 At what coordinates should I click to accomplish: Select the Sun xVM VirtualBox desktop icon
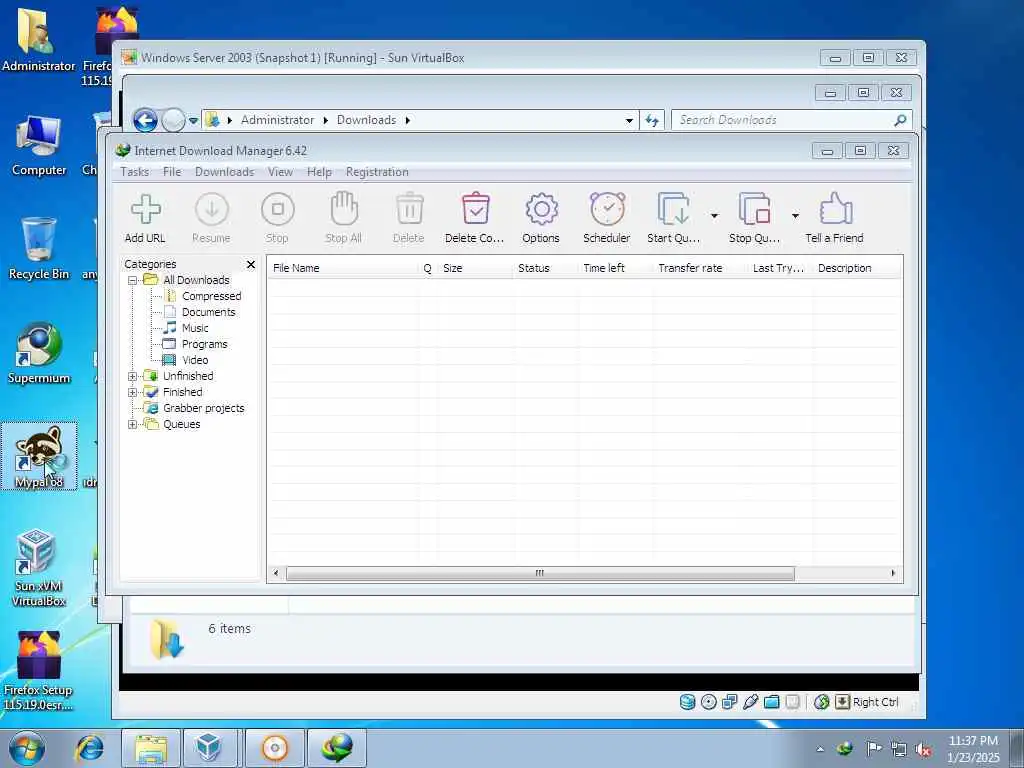tap(39, 568)
